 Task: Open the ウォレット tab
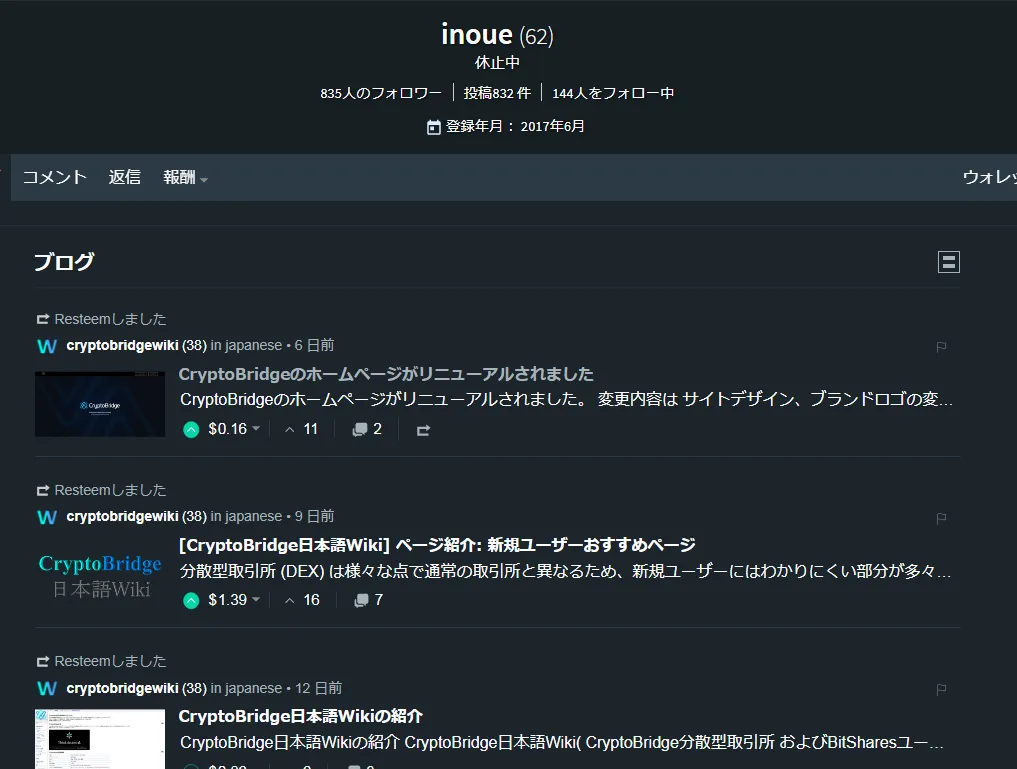click(x=989, y=178)
